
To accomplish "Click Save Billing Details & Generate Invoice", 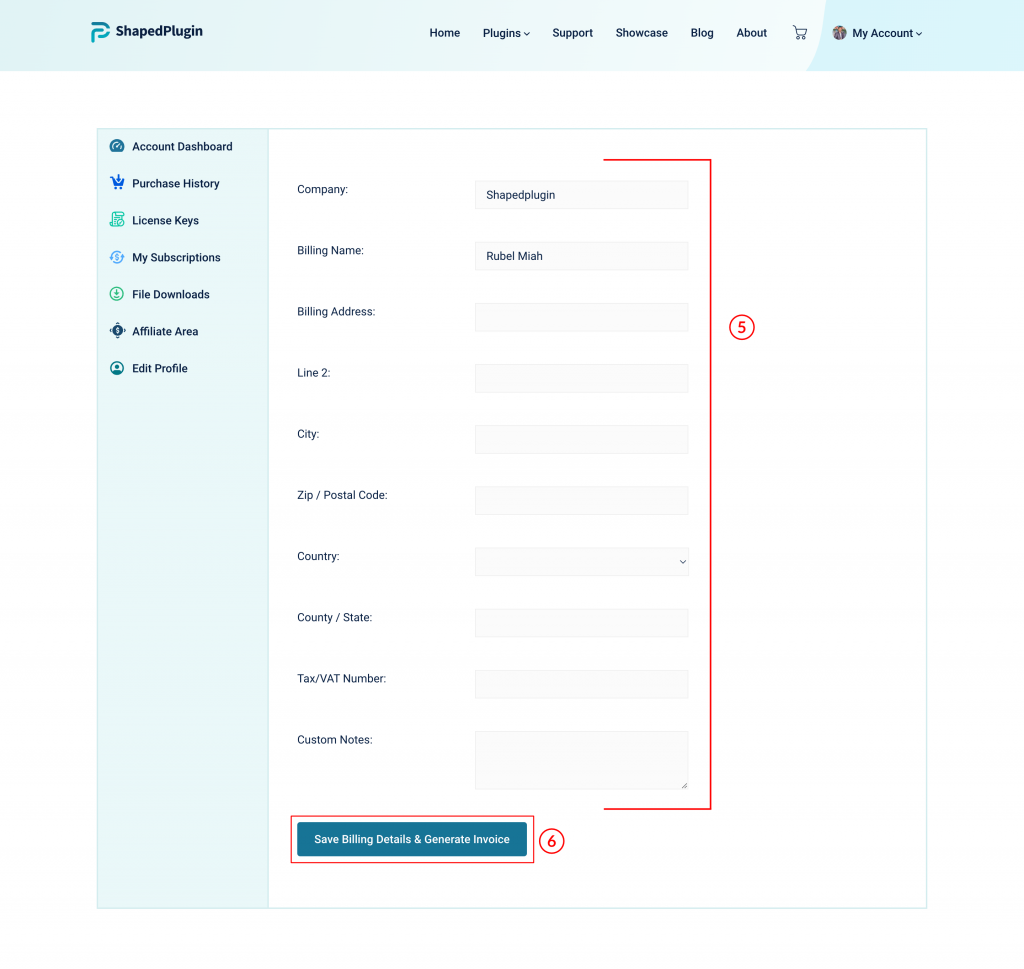I will click(x=411, y=839).
